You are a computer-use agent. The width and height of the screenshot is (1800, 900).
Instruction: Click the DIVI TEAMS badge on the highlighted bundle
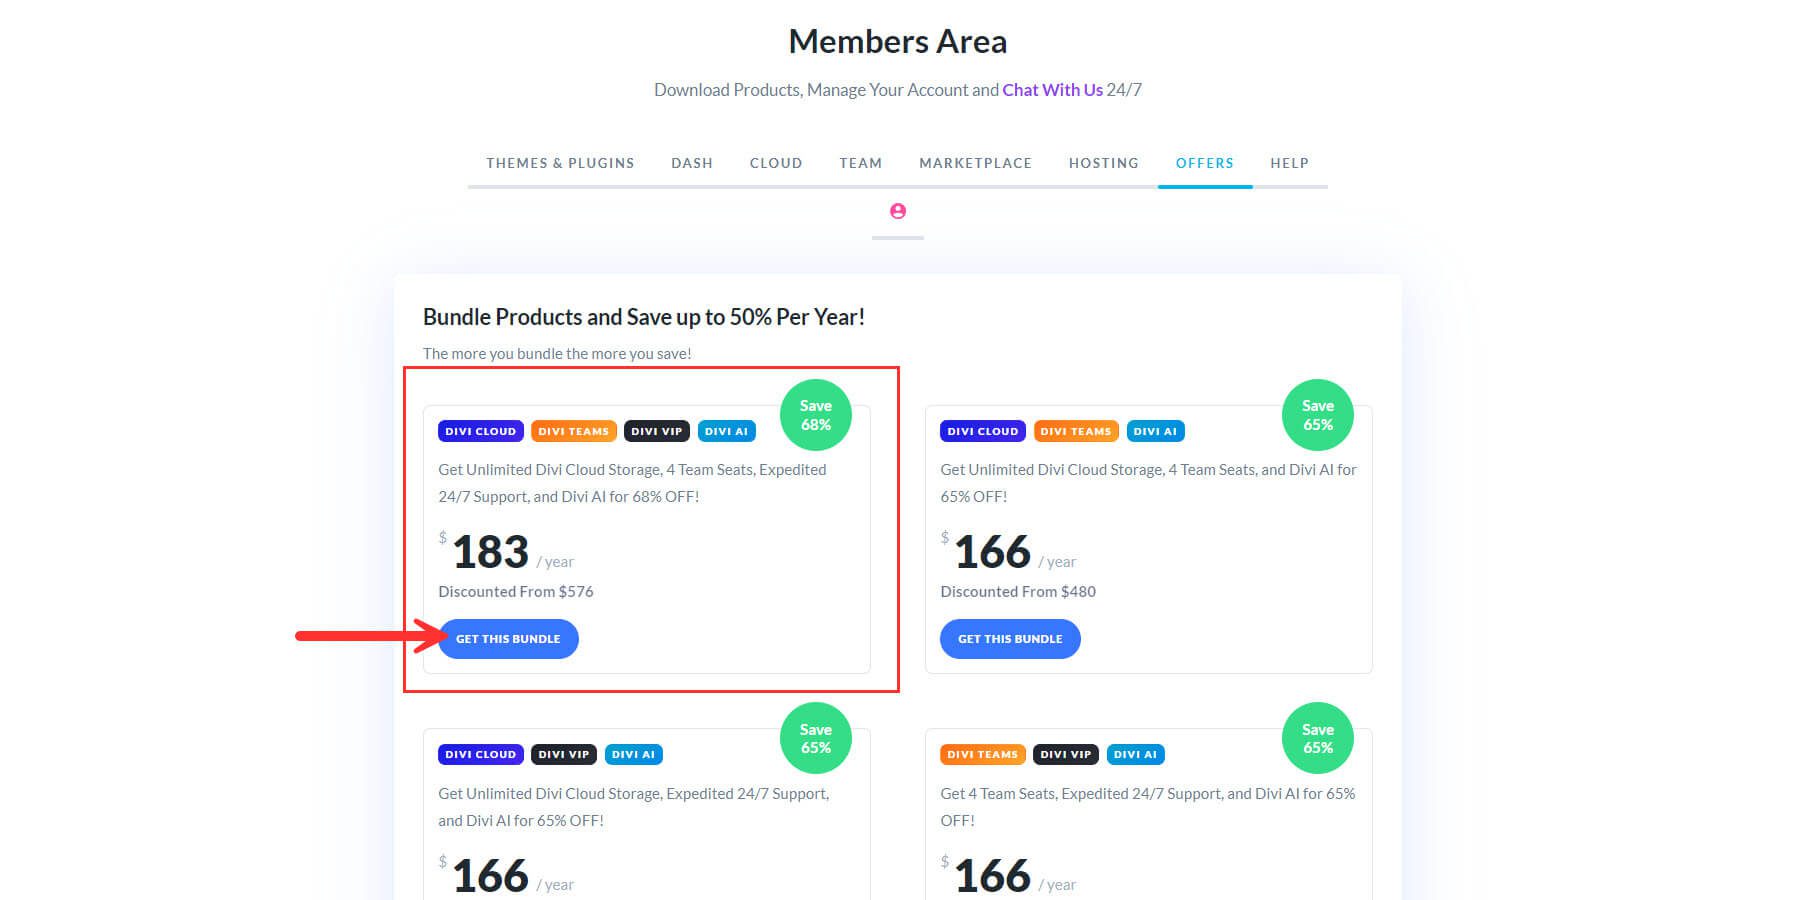coord(573,431)
